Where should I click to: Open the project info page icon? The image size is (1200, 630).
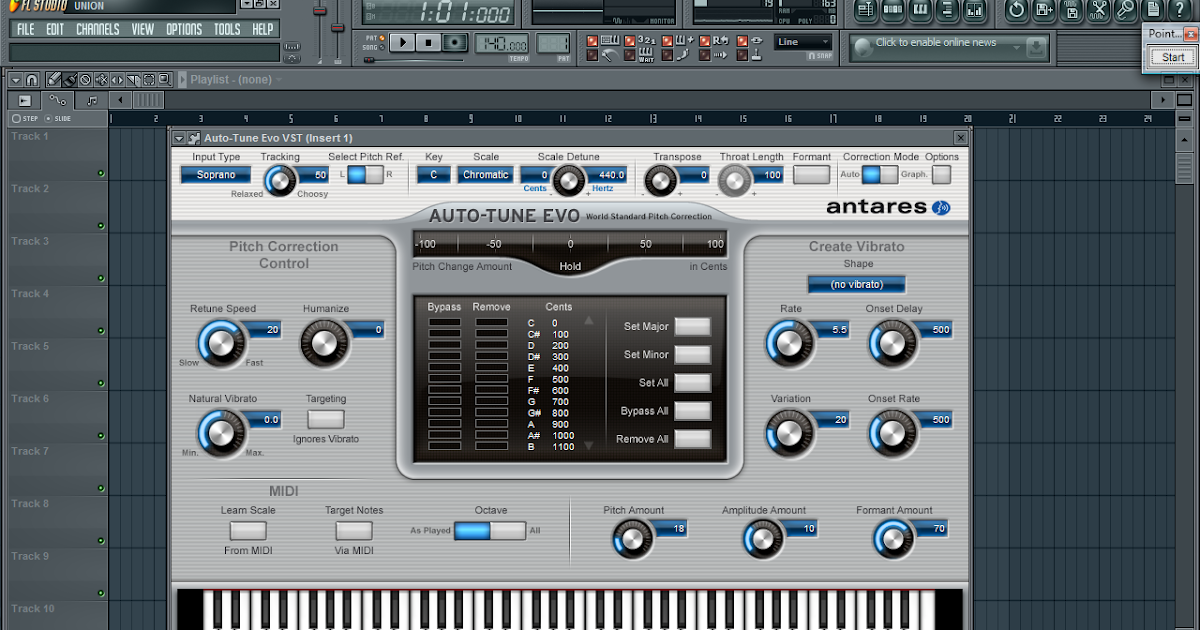[1153, 9]
